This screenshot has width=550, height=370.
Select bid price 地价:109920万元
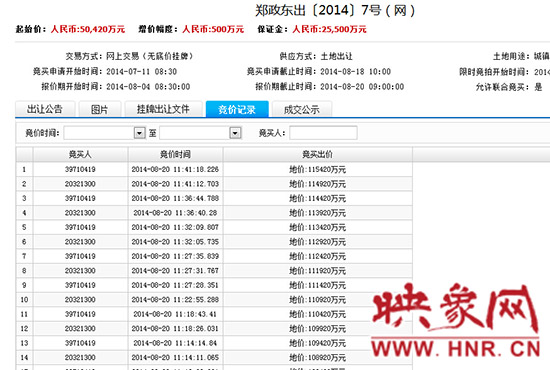tap(317, 329)
